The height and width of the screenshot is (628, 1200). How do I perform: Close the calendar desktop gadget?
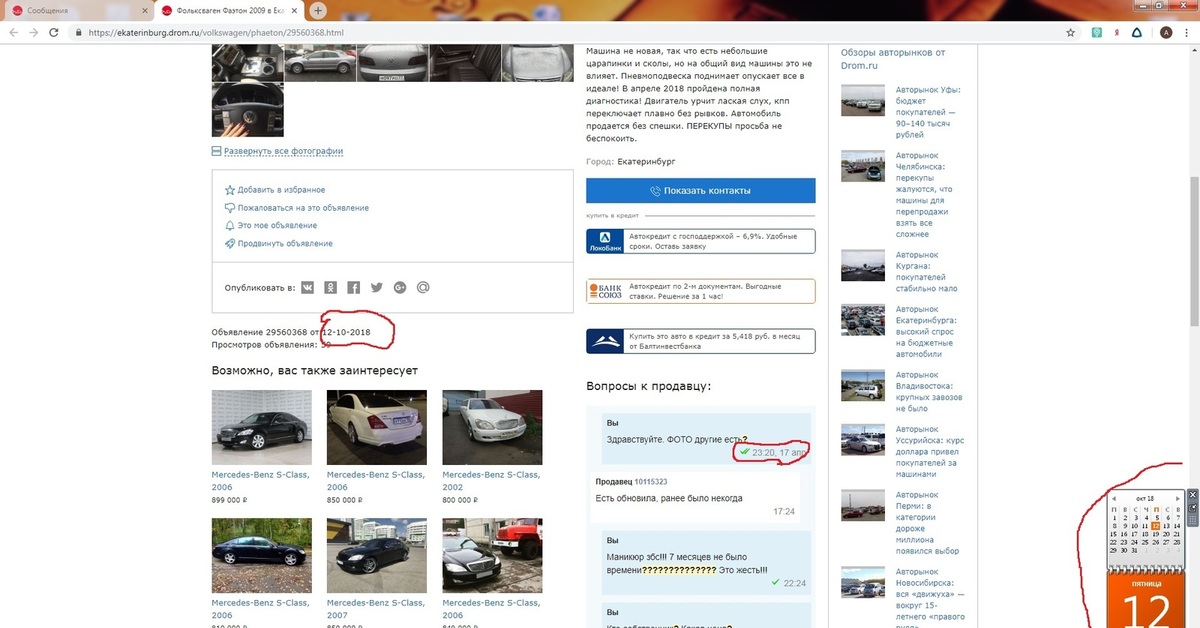click(x=1192, y=494)
